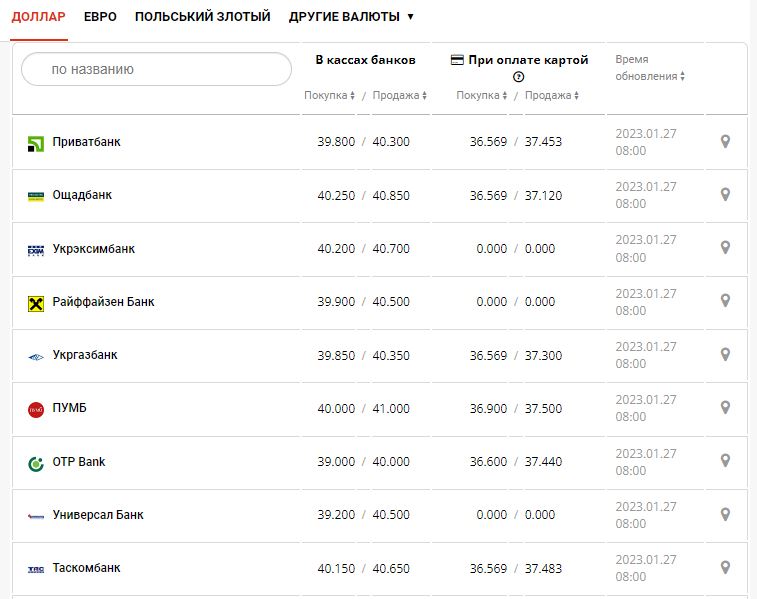Viewport: 757px width, 599px height.
Task: Sort by bank cash desk Покупка rate
Action: [329, 96]
